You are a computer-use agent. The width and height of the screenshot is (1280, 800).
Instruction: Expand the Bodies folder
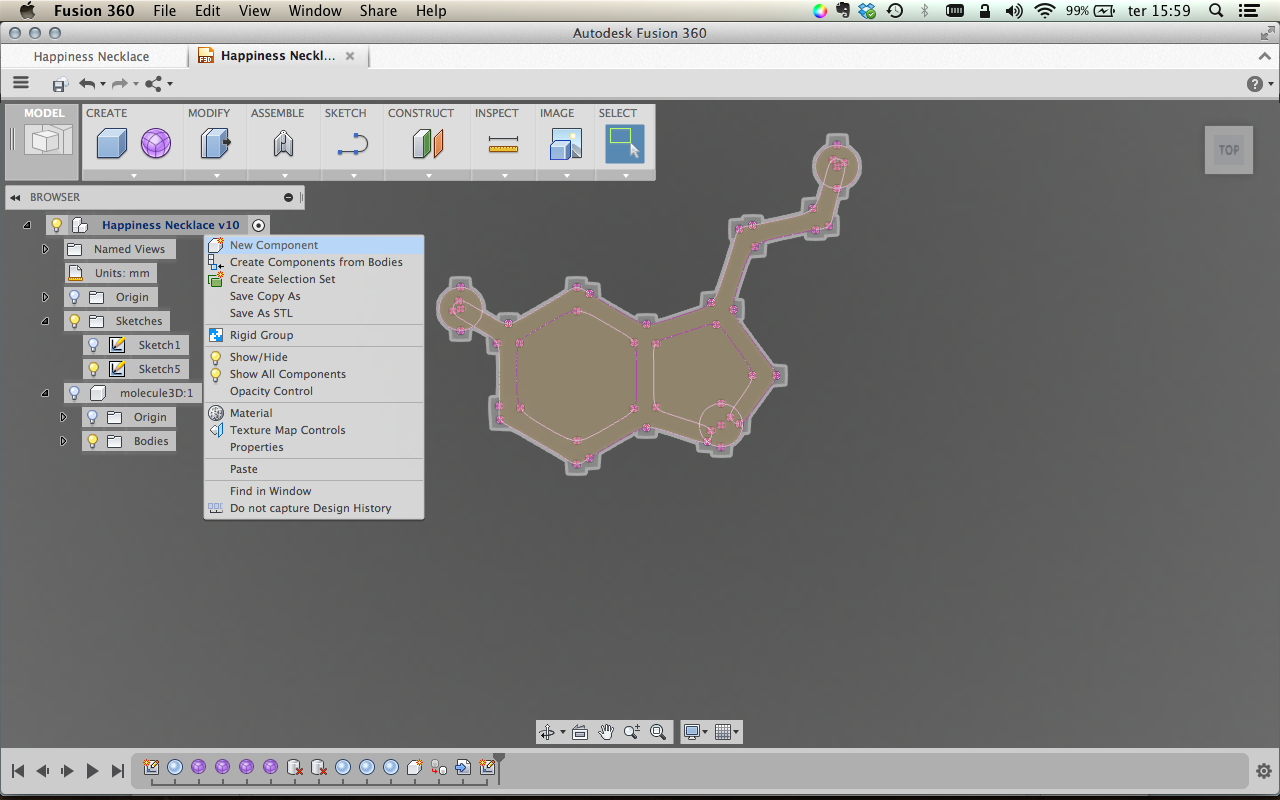[64, 441]
